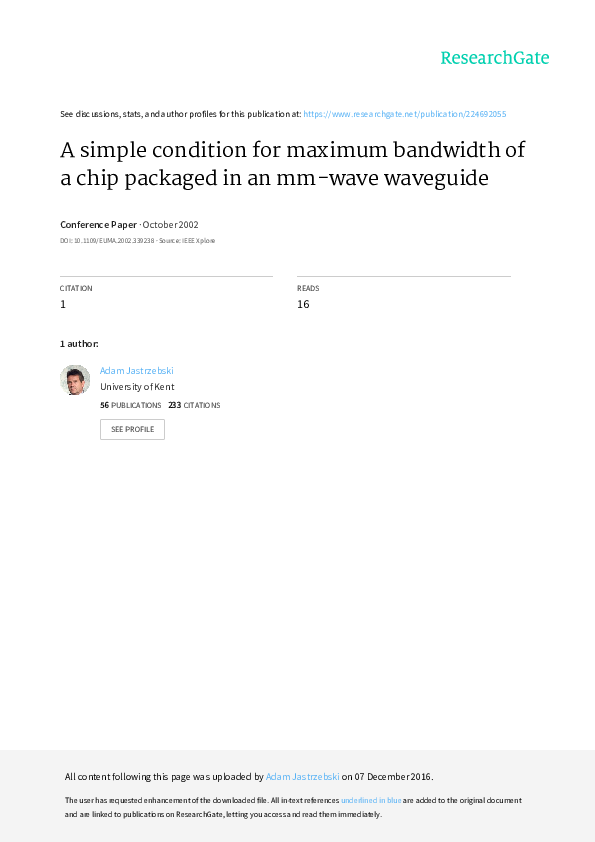Screen dimensions: 595x842
Task: Click the DOI and IEEE Xplore source line
Action: [x=137, y=241]
